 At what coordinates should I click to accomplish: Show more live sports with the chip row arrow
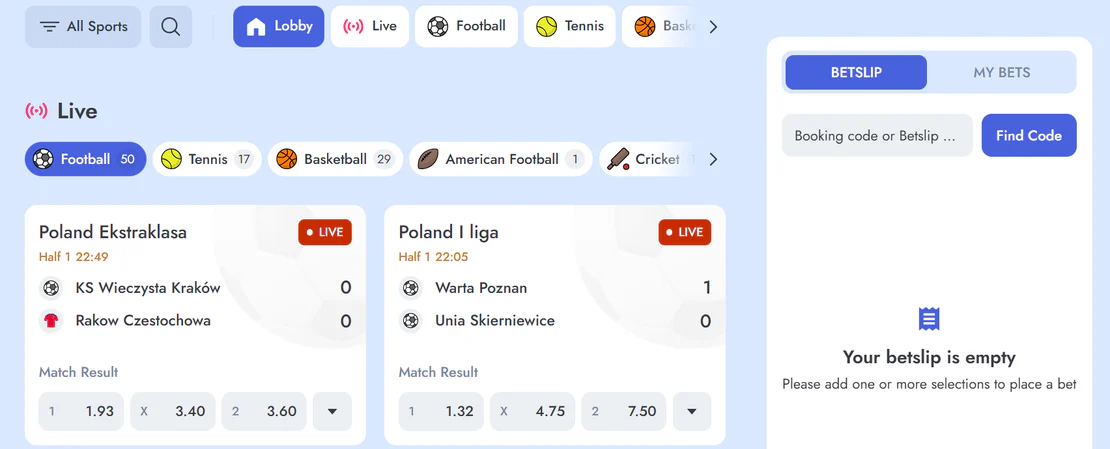[x=714, y=159]
